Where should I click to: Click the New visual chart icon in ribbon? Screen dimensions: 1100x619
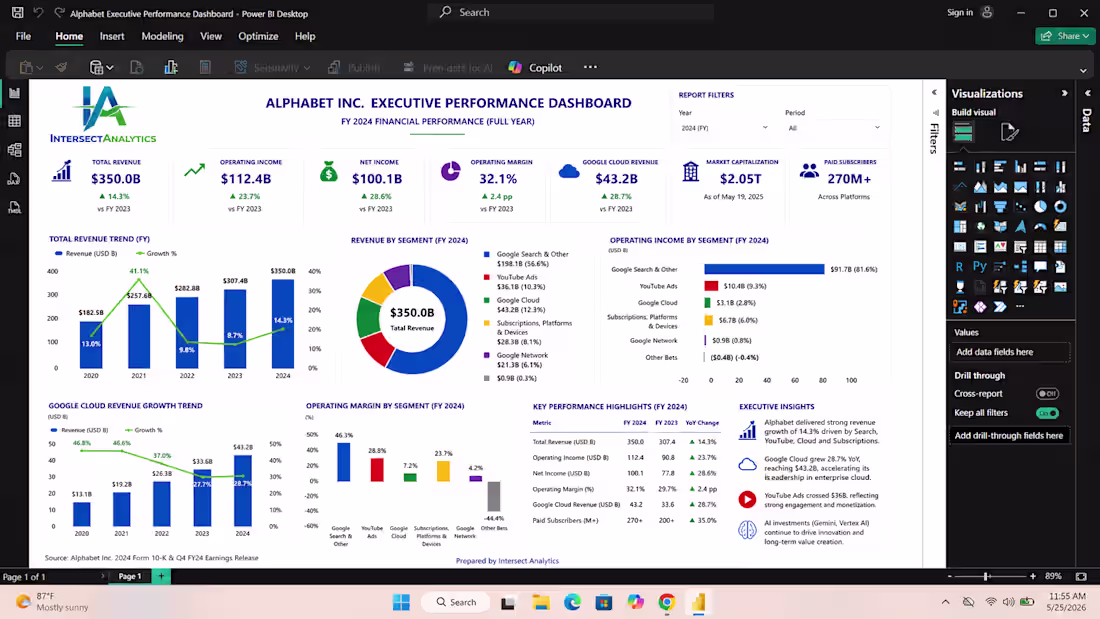[x=170, y=67]
